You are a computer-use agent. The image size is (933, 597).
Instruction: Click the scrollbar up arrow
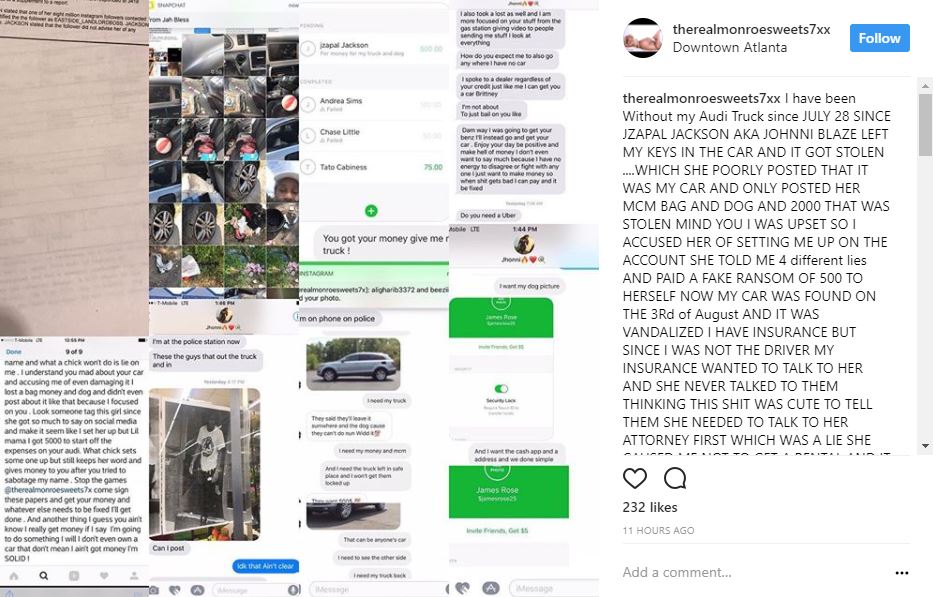coord(925,86)
